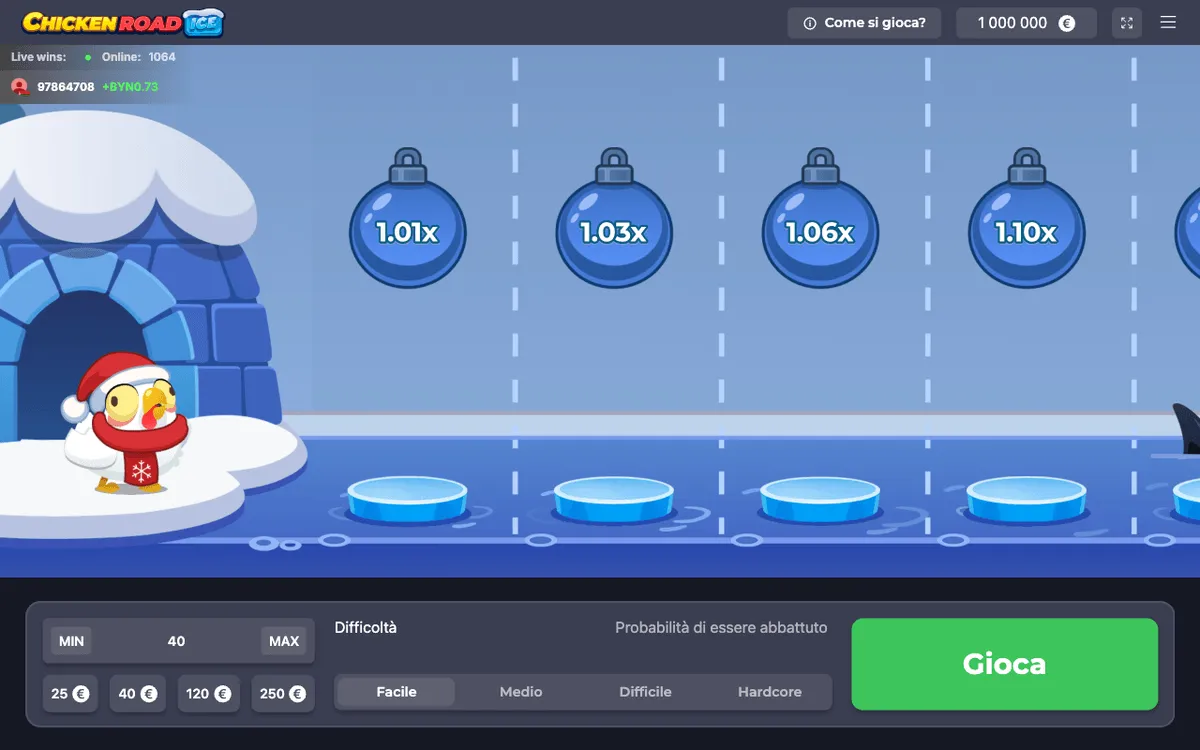
Task: Click the +BYN0.73 win amount
Action: (130, 87)
